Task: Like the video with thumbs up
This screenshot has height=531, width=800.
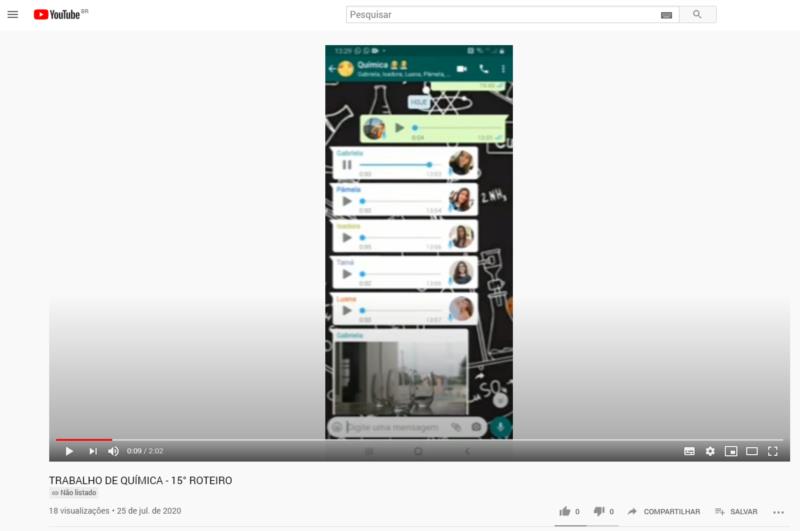Action: (566, 511)
